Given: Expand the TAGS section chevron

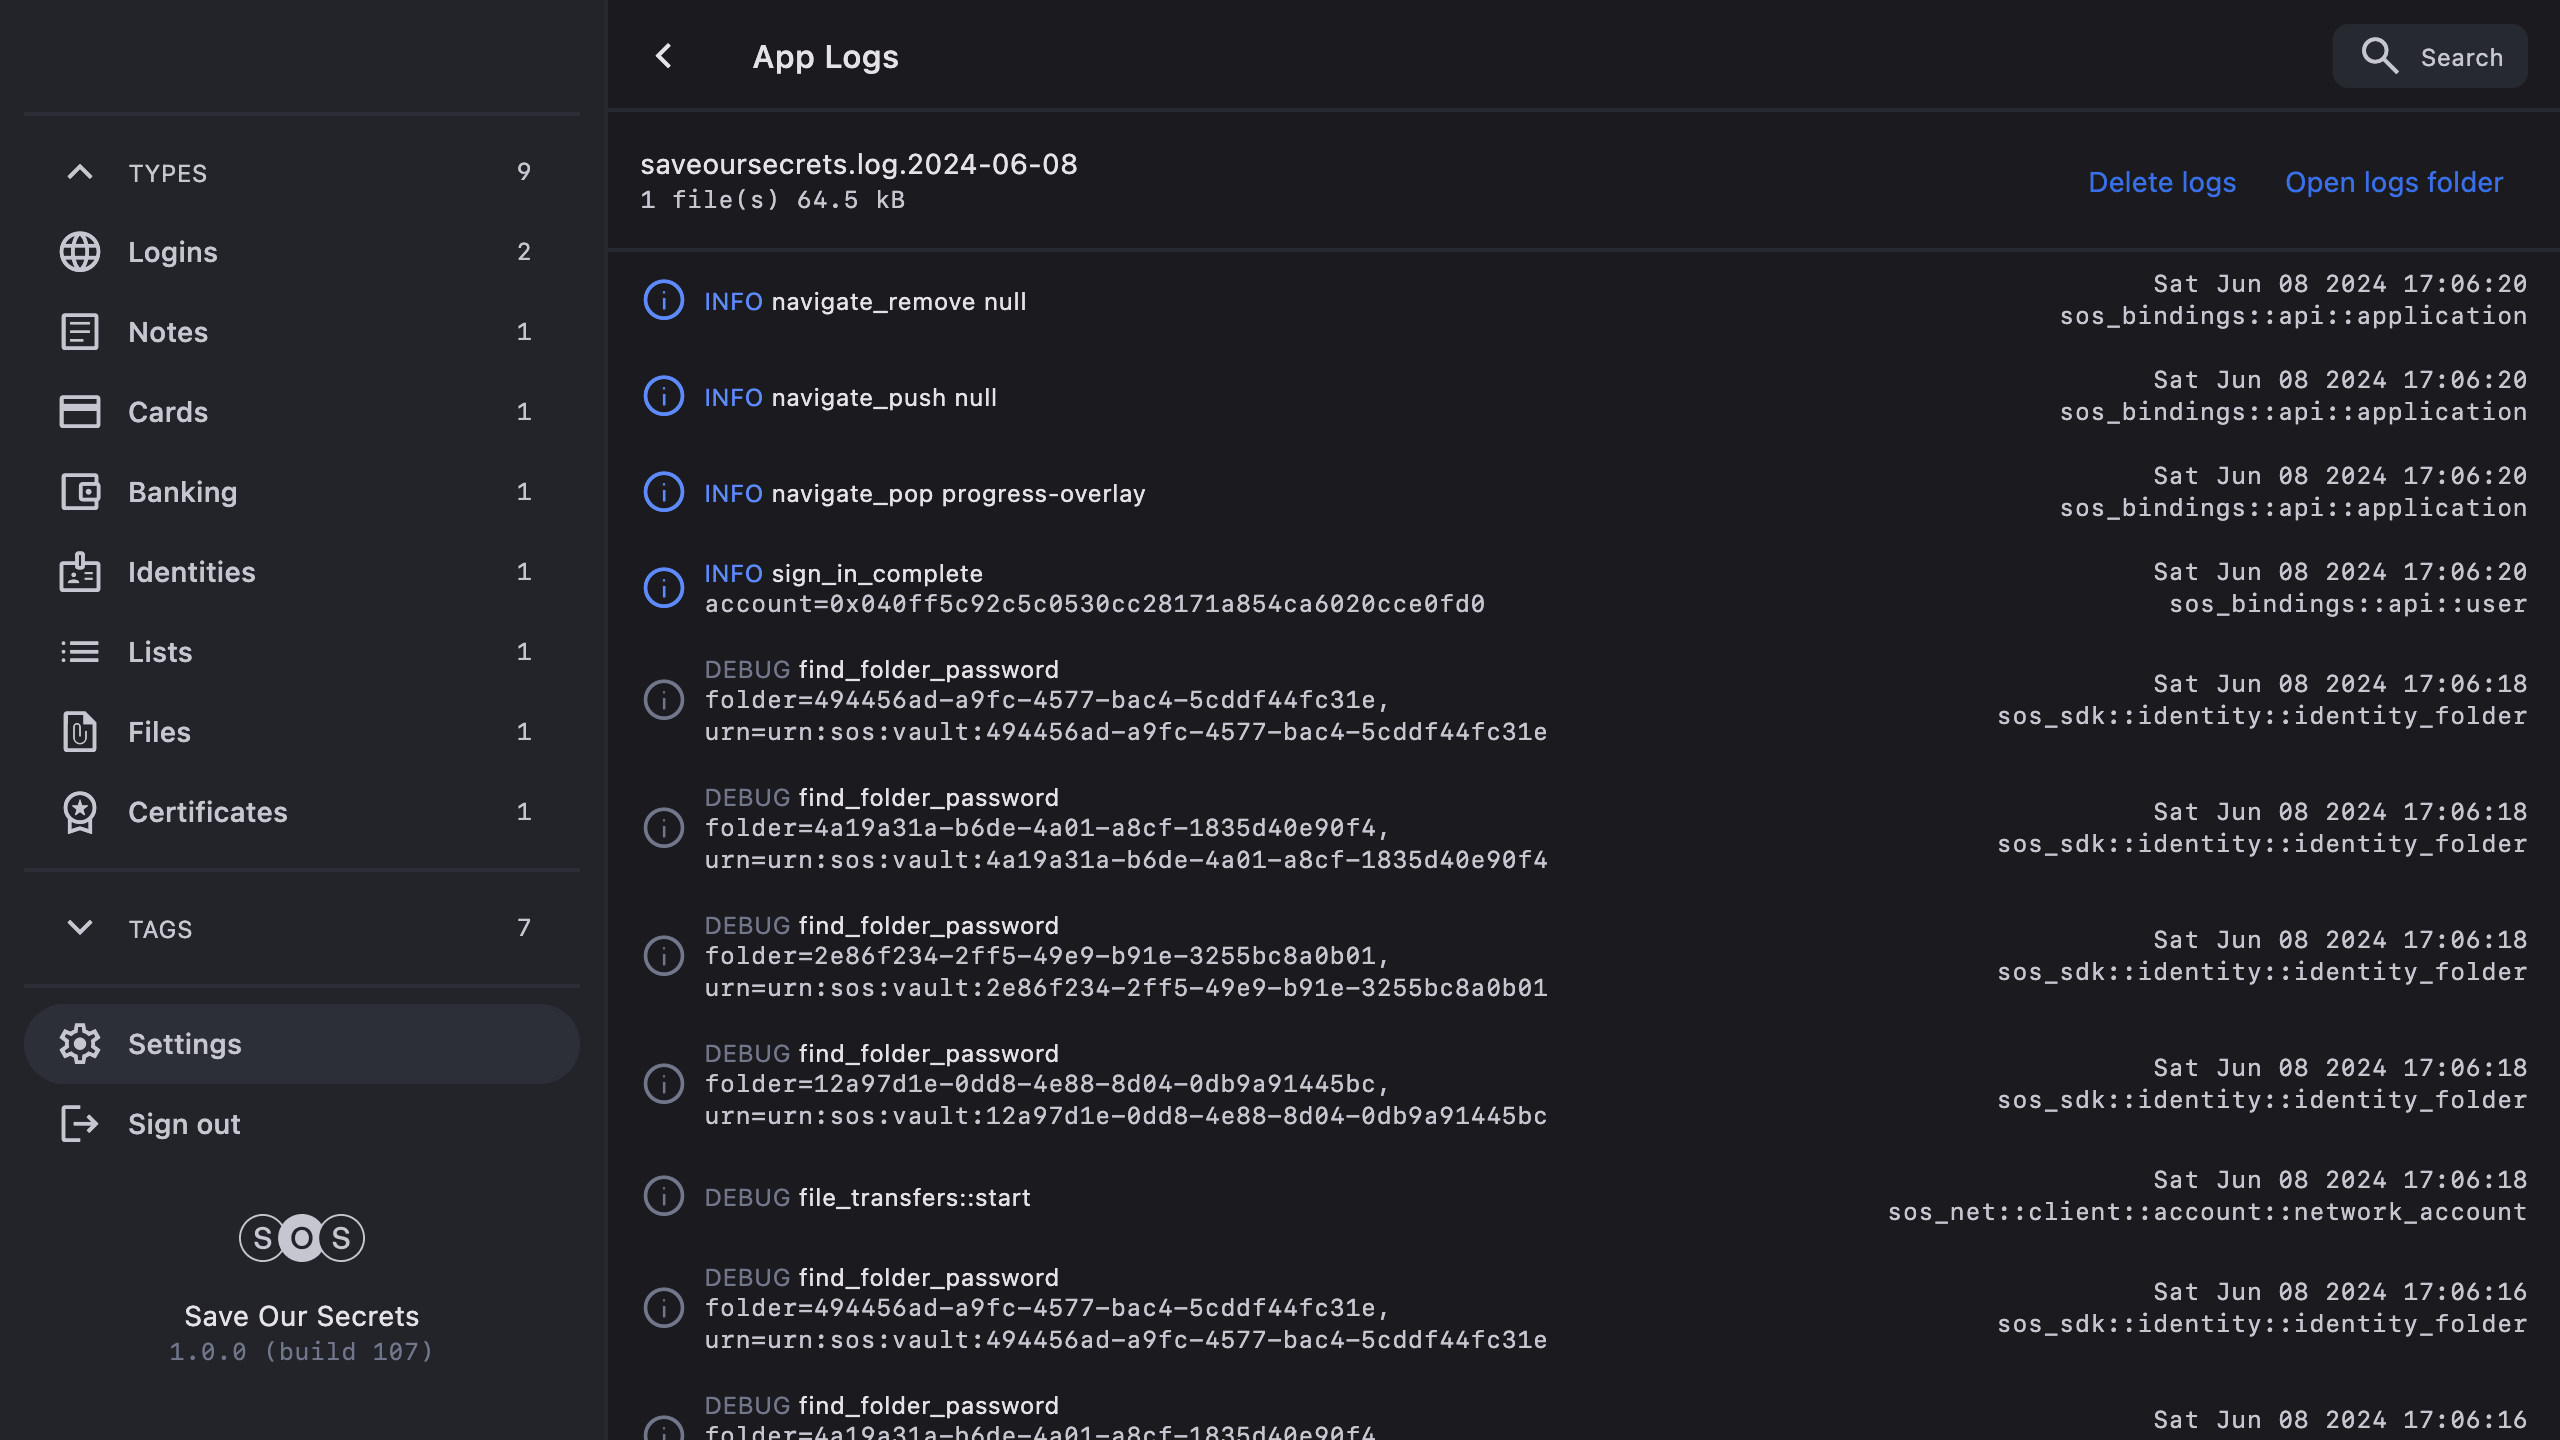Looking at the screenshot, I should pos(80,928).
